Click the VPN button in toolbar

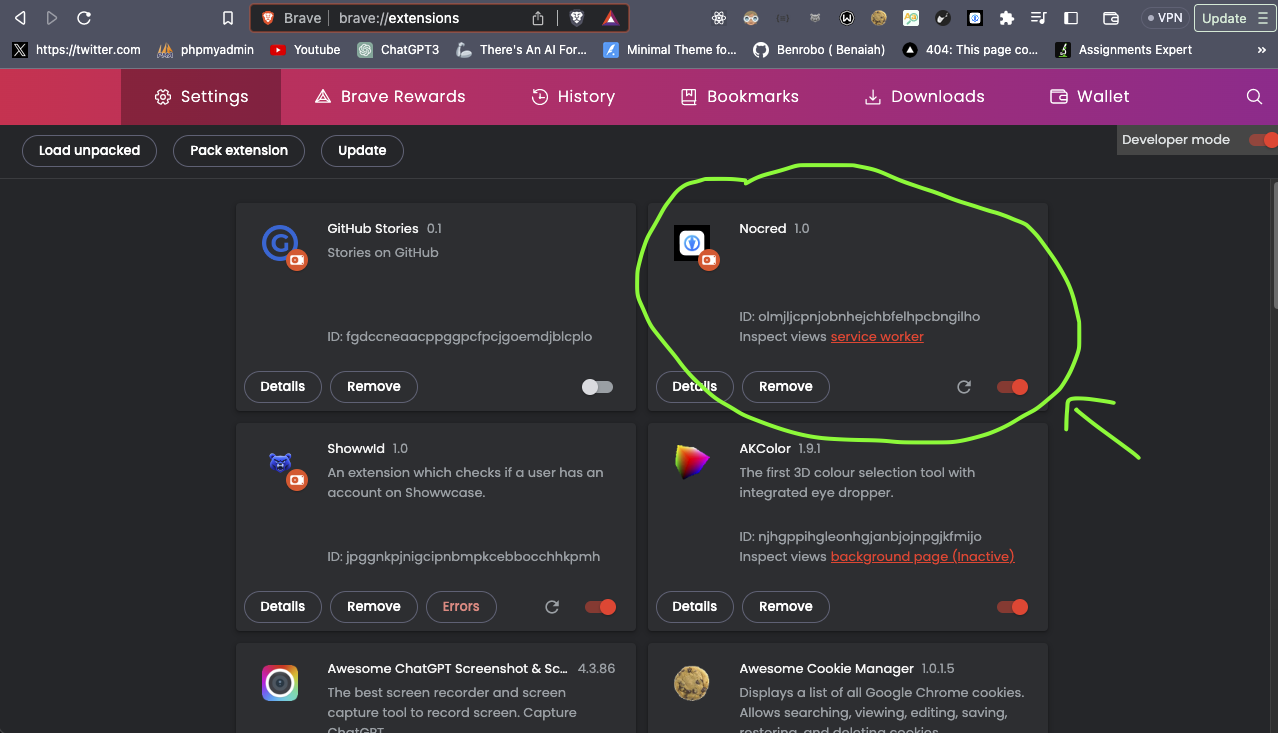click(1164, 18)
